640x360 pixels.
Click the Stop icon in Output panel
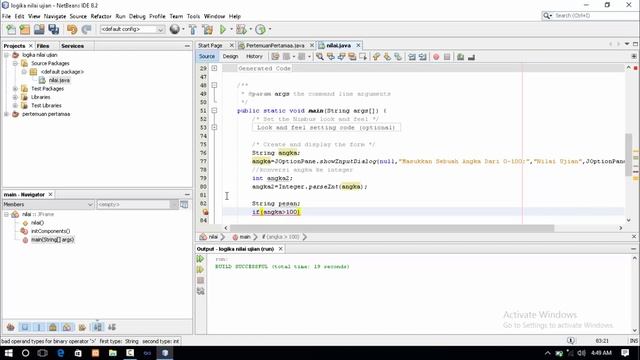pyautogui.click(x=200, y=280)
